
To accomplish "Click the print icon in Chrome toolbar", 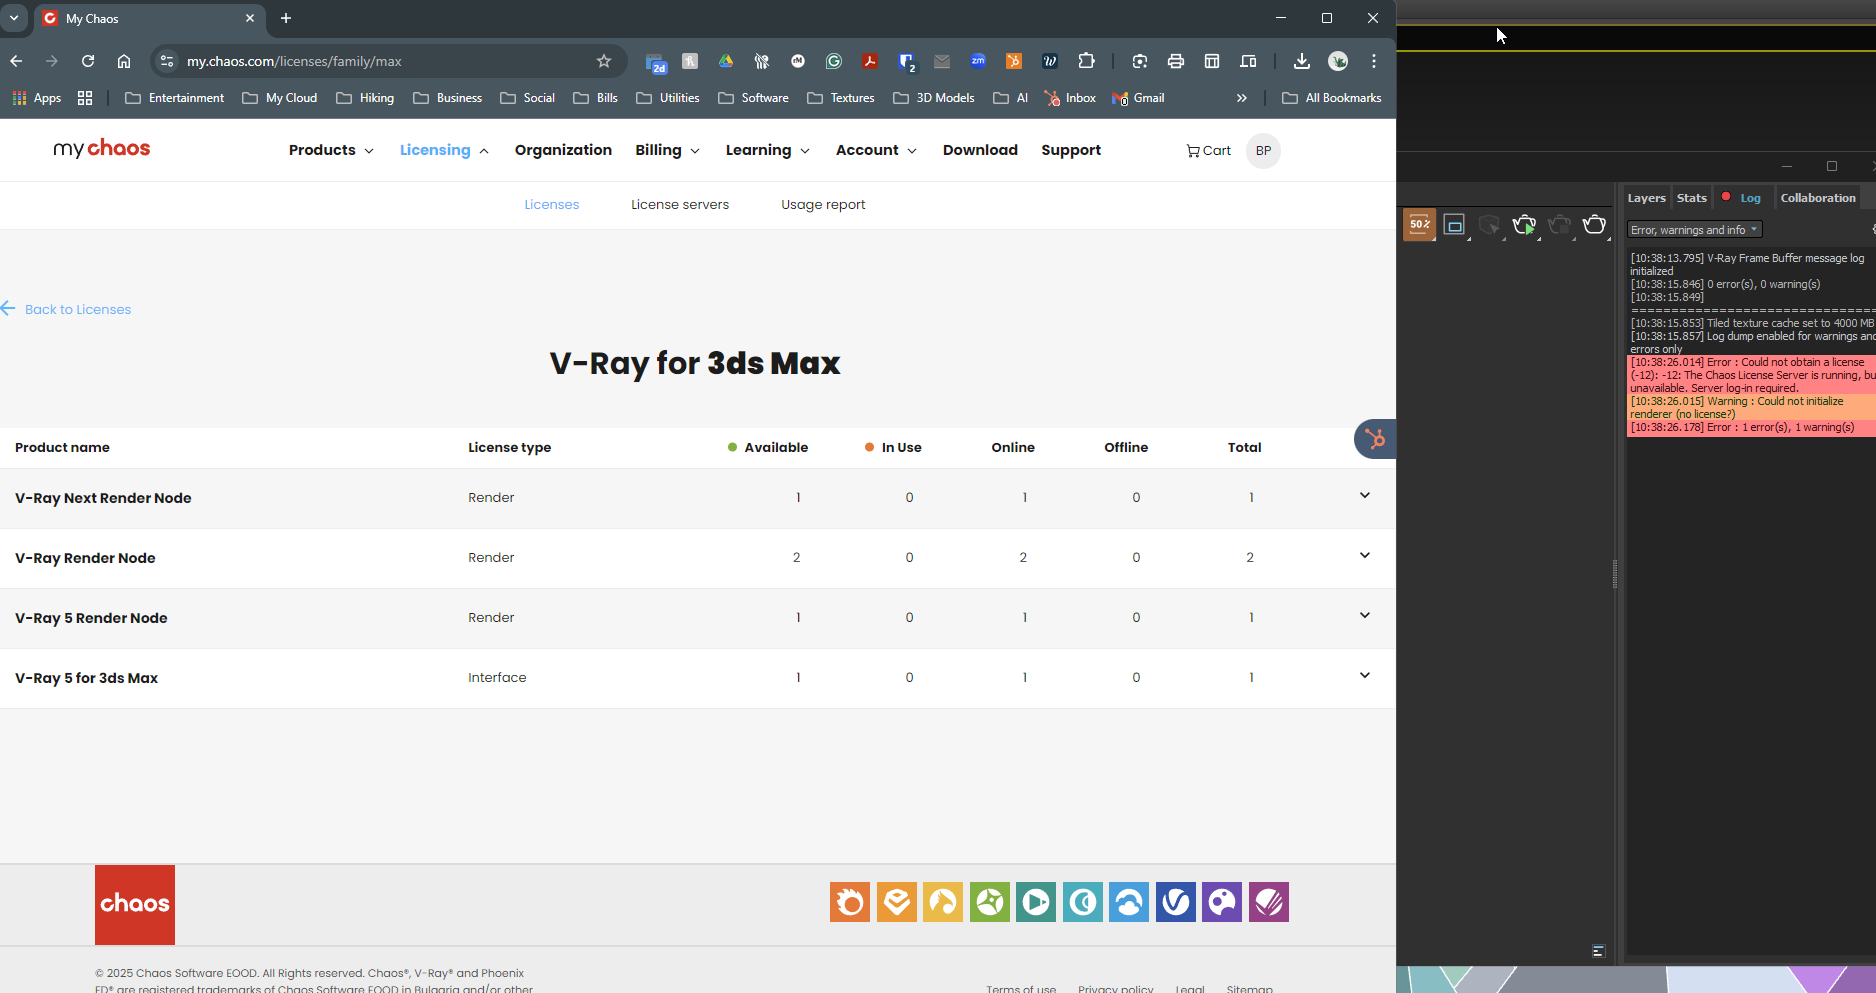I will click(x=1176, y=61).
